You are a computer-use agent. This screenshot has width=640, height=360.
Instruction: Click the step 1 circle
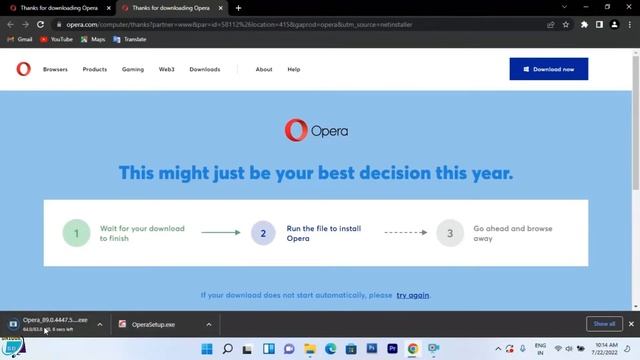coord(76,233)
